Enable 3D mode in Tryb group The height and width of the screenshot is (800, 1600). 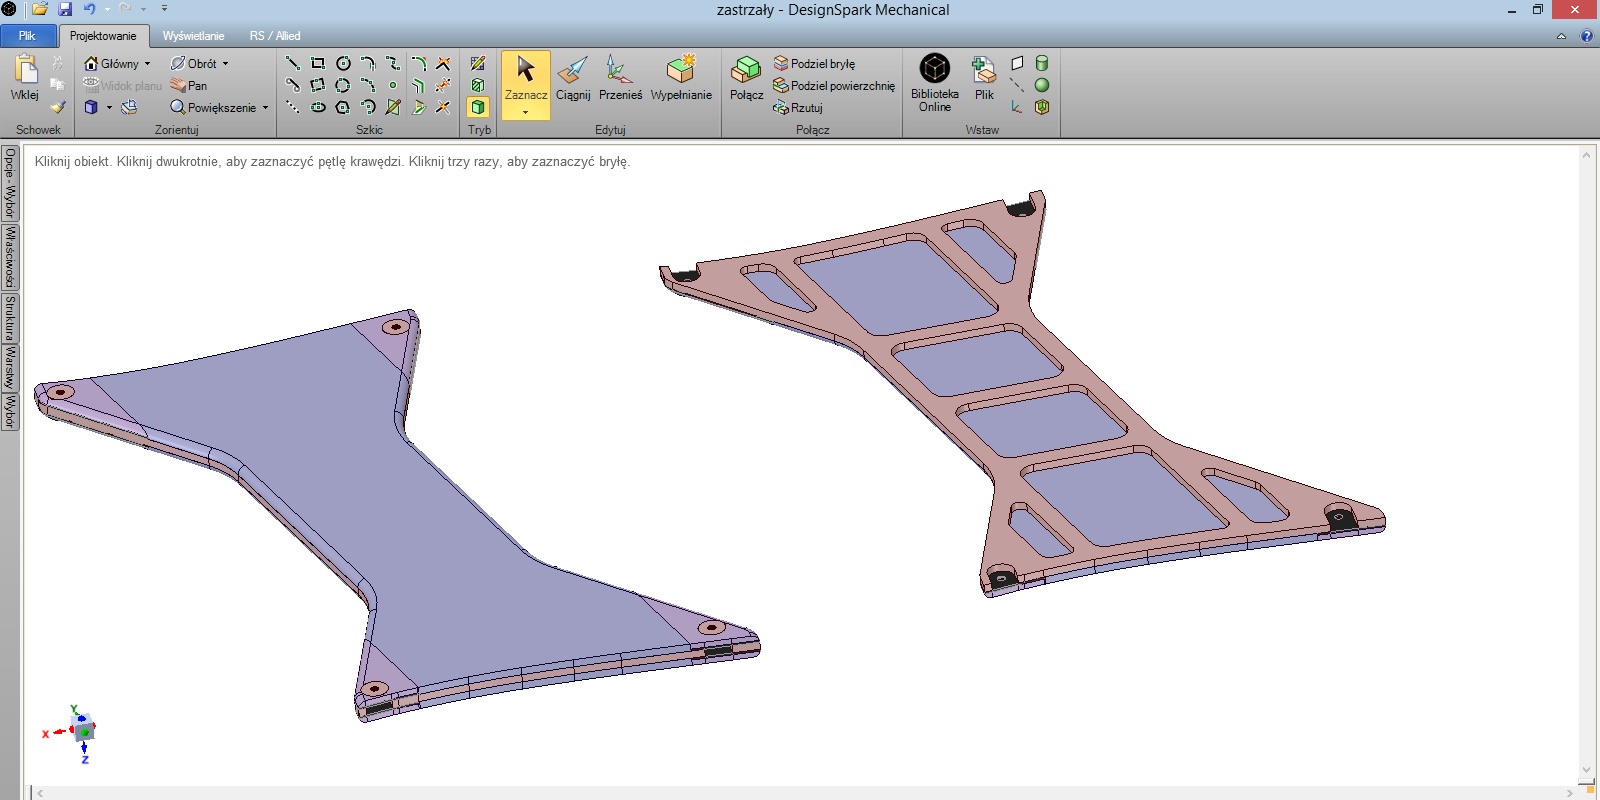(x=478, y=107)
